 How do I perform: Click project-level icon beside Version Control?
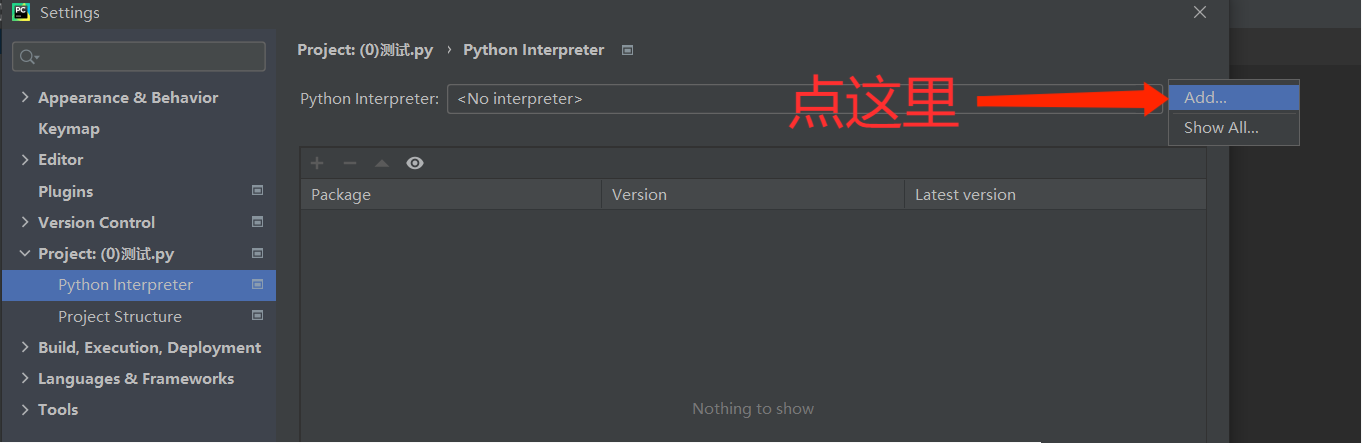[x=257, y=222]
